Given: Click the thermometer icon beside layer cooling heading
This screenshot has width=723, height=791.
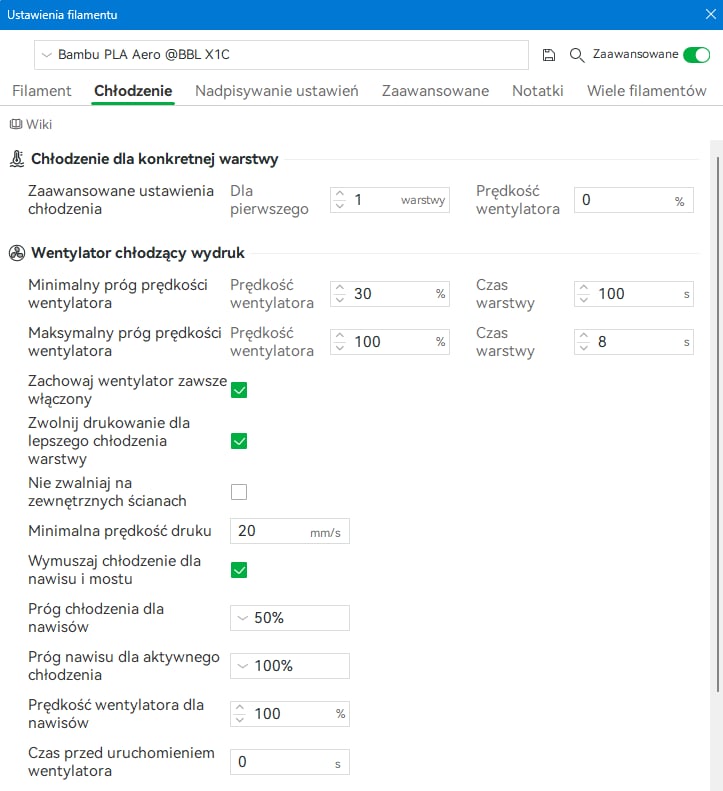Looking at the screenshot, I should (x=17, y=159).
